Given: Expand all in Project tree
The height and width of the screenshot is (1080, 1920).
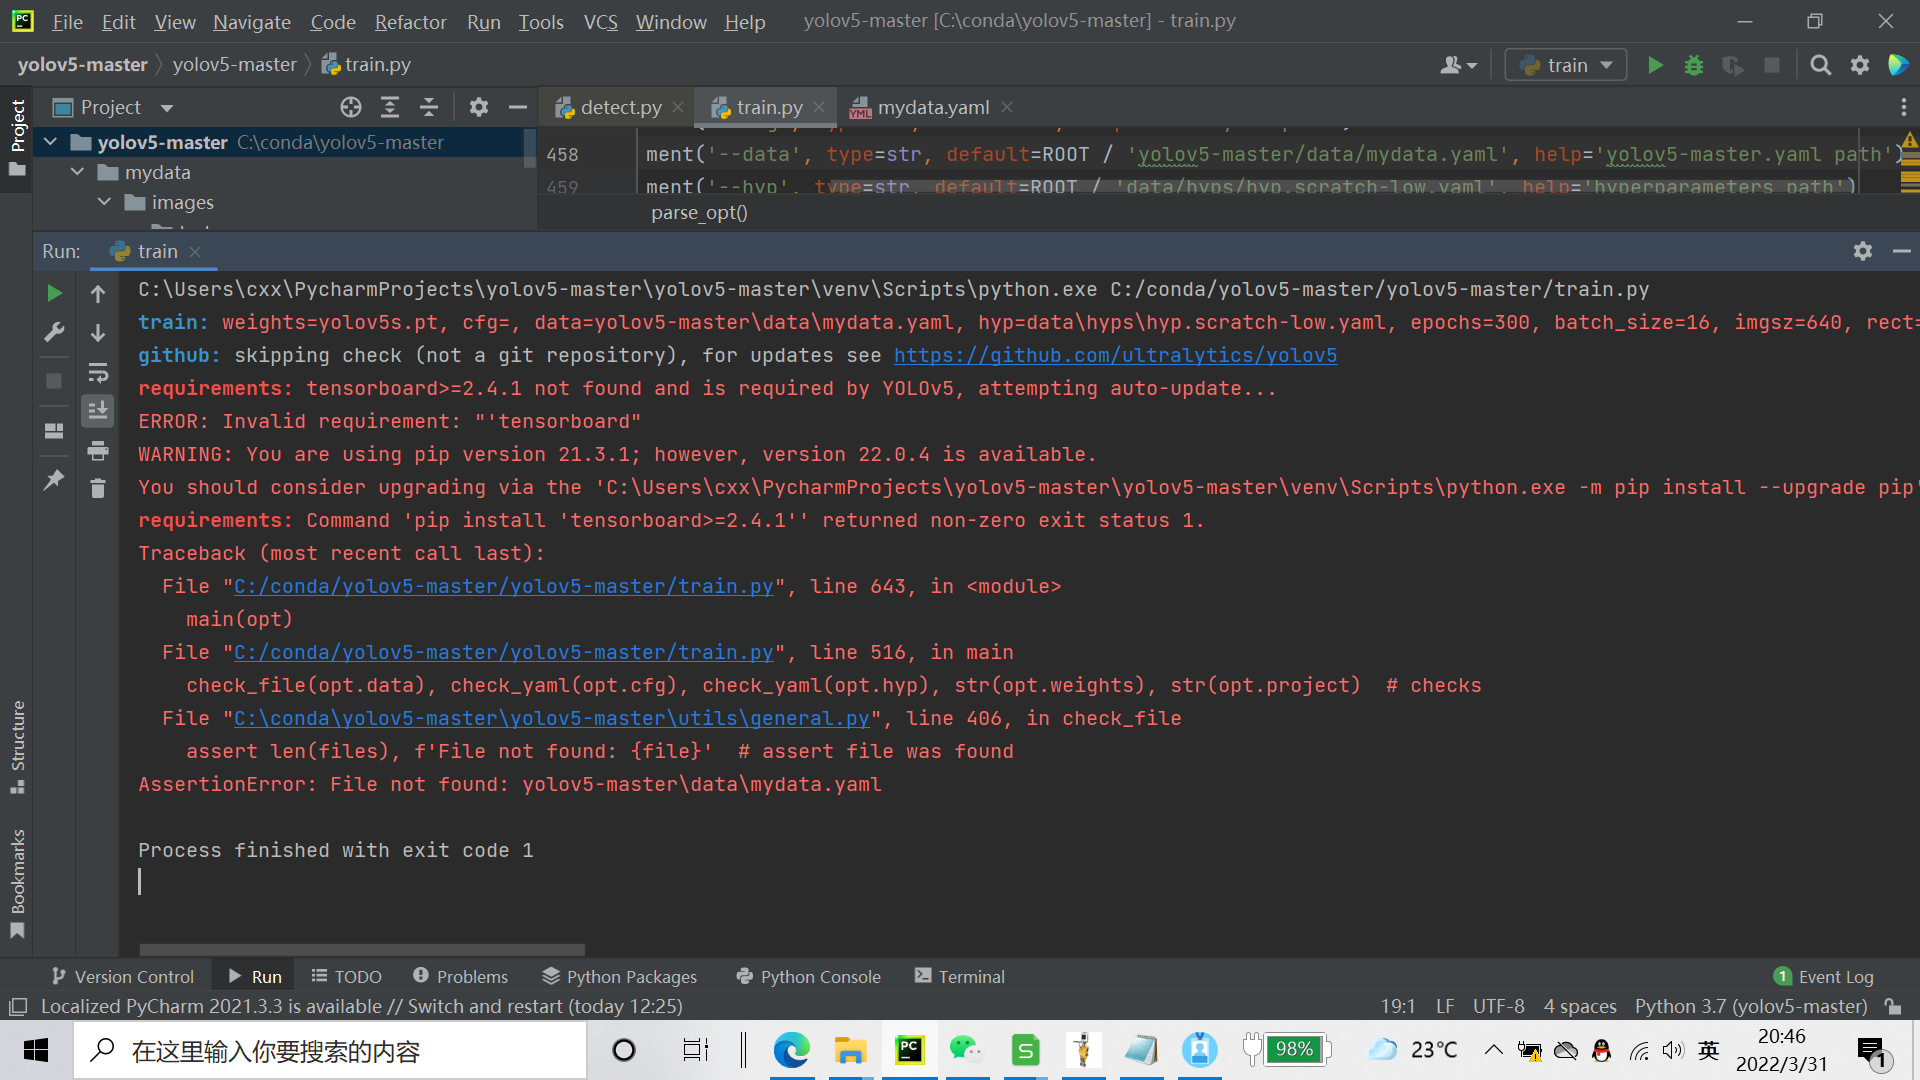Looking at the screenshot, I should click(390, 107).
